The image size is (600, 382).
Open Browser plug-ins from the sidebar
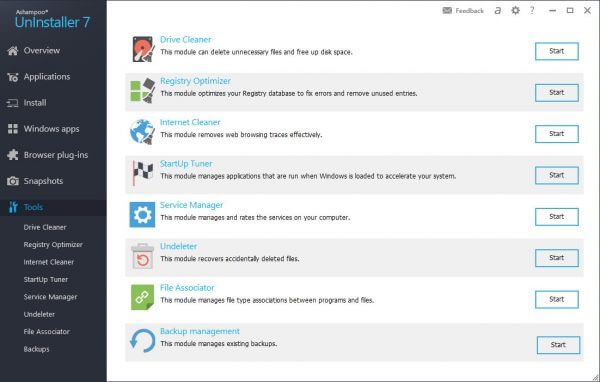[53, 155]
